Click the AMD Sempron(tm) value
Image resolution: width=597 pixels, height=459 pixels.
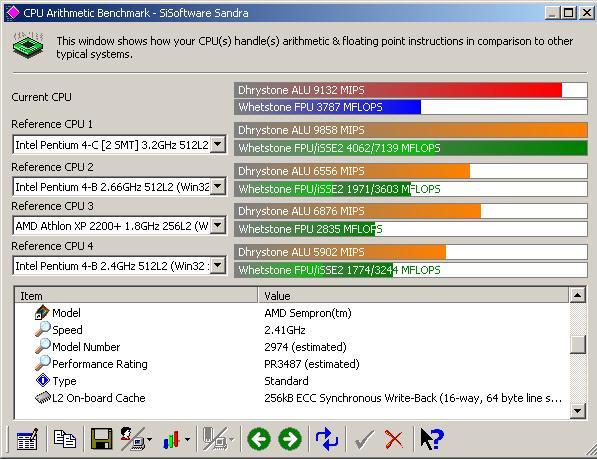[308, 313]
